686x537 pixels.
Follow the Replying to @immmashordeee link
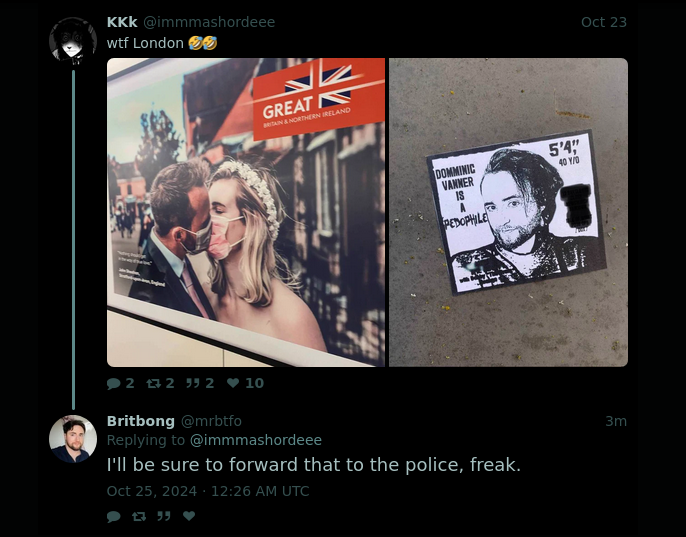coord(256,440)
